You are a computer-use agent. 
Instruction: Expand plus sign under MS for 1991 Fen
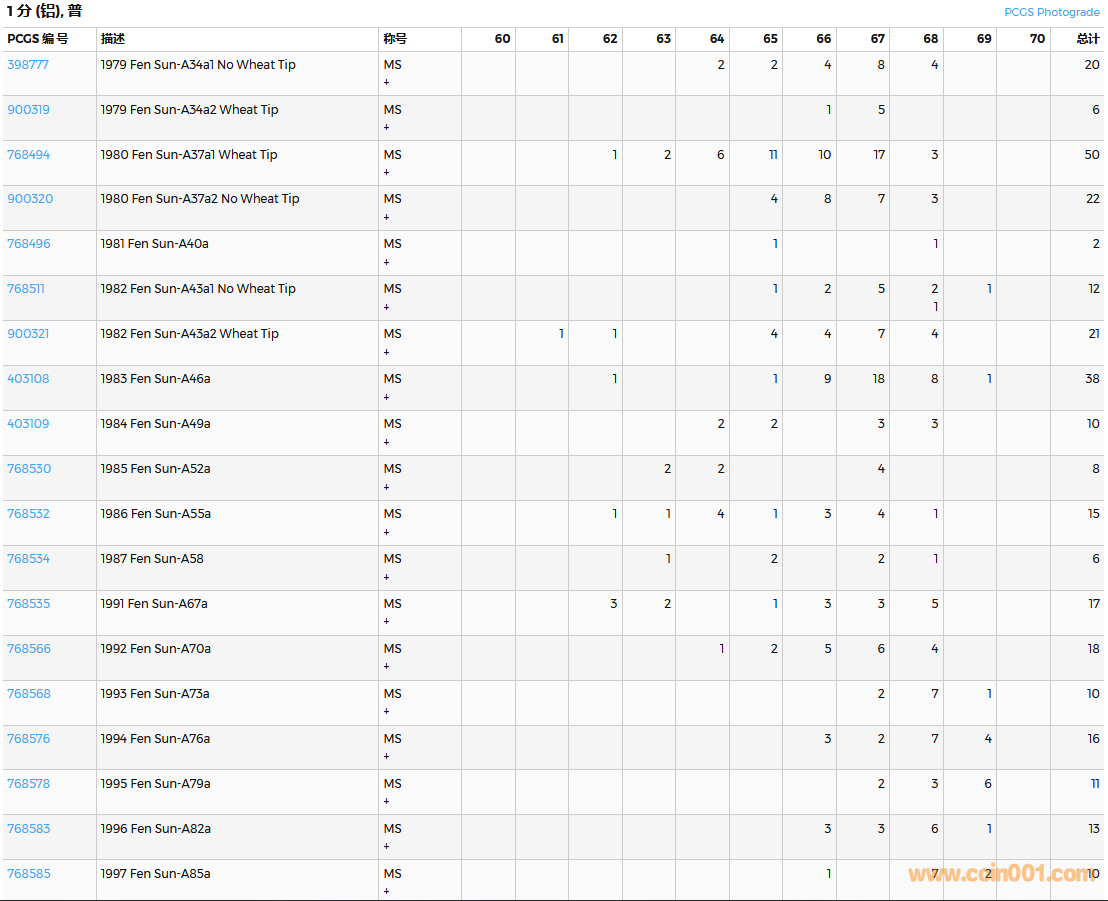tap(387, 621)
